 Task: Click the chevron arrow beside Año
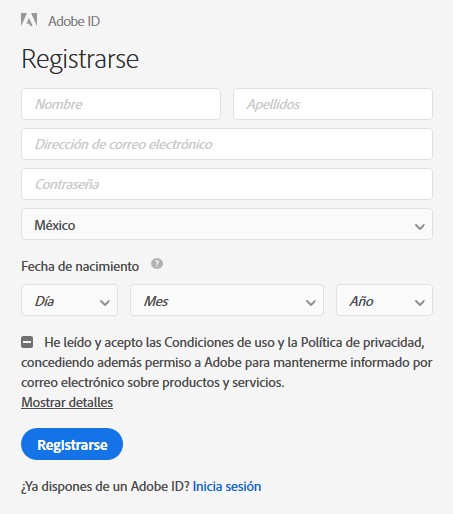tap(420, 302)
